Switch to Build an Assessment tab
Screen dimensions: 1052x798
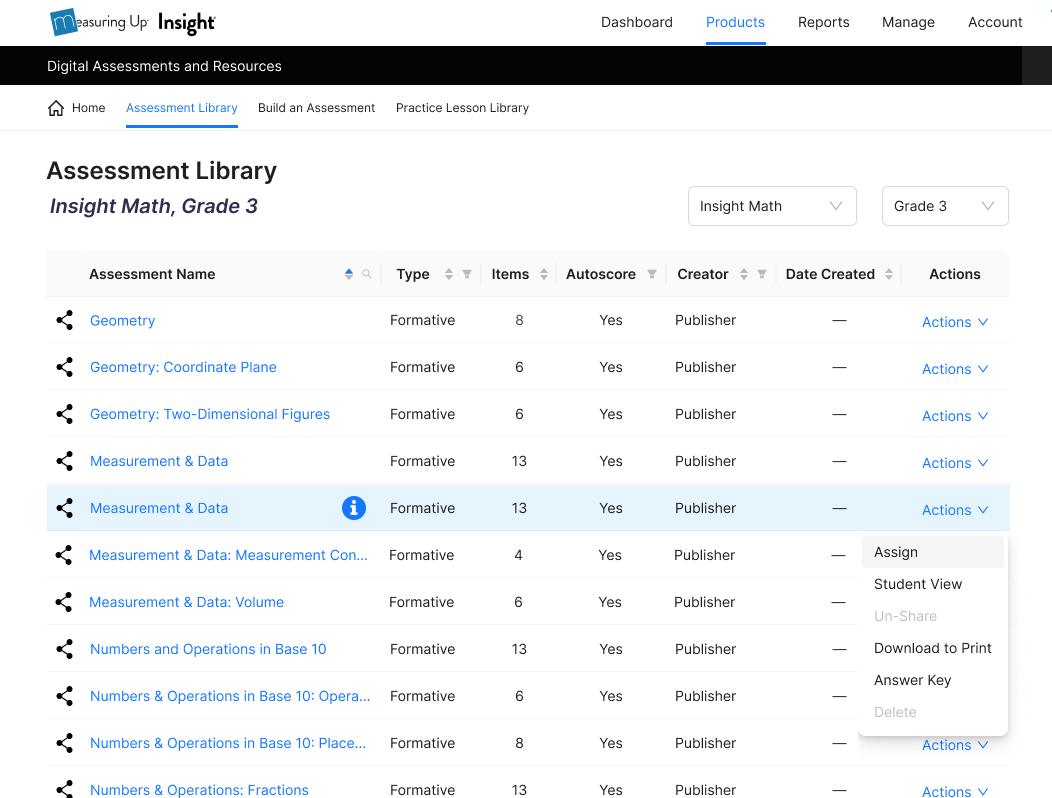tap(317, 108)
